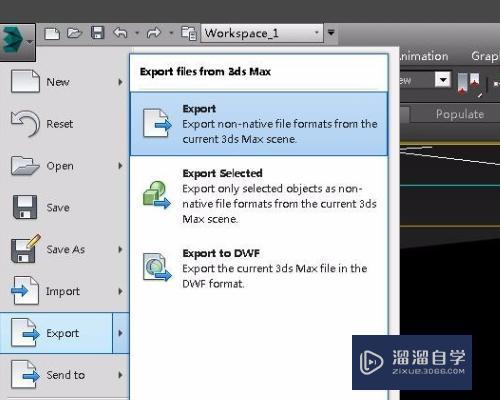This screenshot has height=400, width=500.
Task: Open the Undo history dropdown arrow
Action: click(137, 33)
